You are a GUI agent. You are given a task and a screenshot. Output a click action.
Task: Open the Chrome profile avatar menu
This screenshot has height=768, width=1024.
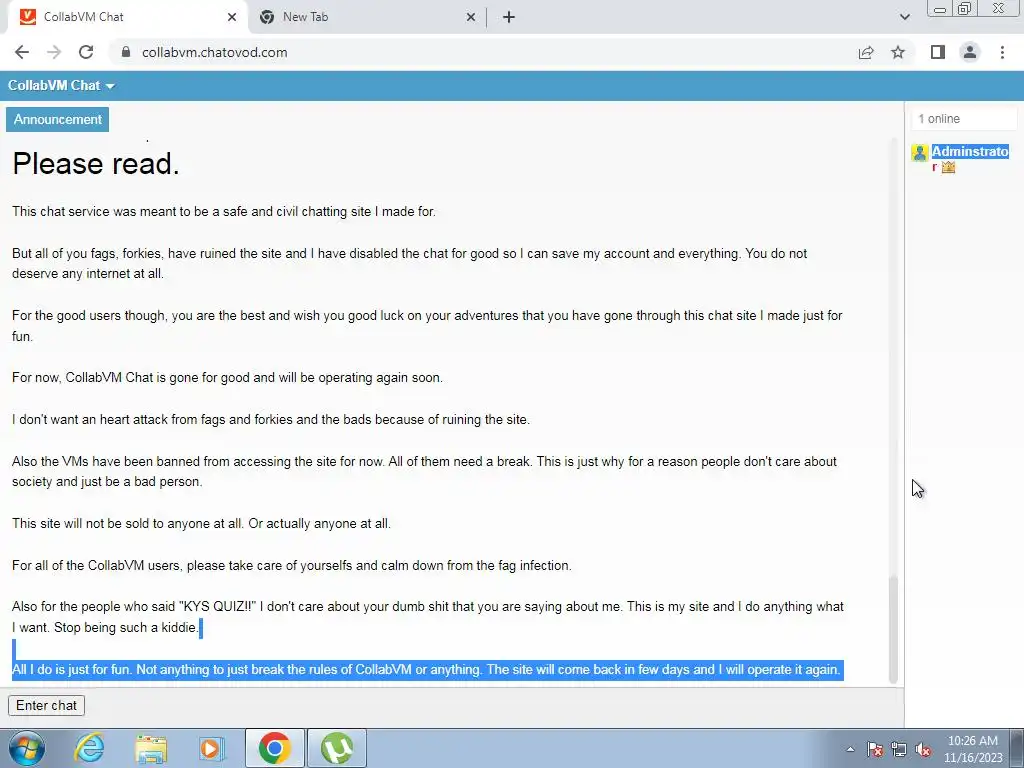tap(970, 52)
